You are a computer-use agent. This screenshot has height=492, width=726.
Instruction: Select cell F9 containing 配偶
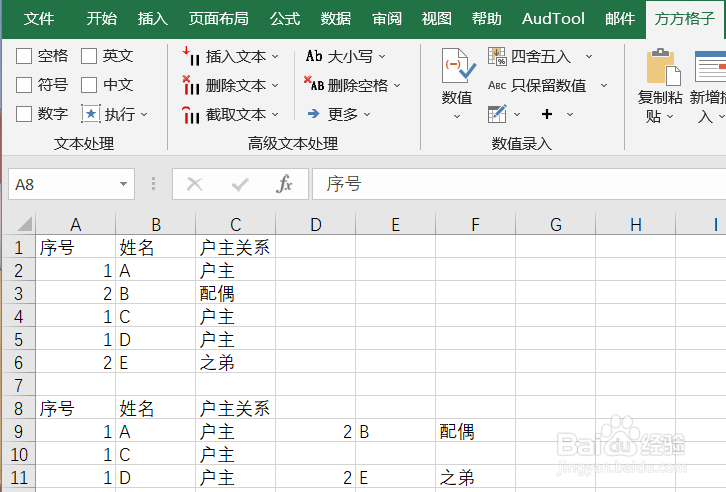[x=476, y=431]
